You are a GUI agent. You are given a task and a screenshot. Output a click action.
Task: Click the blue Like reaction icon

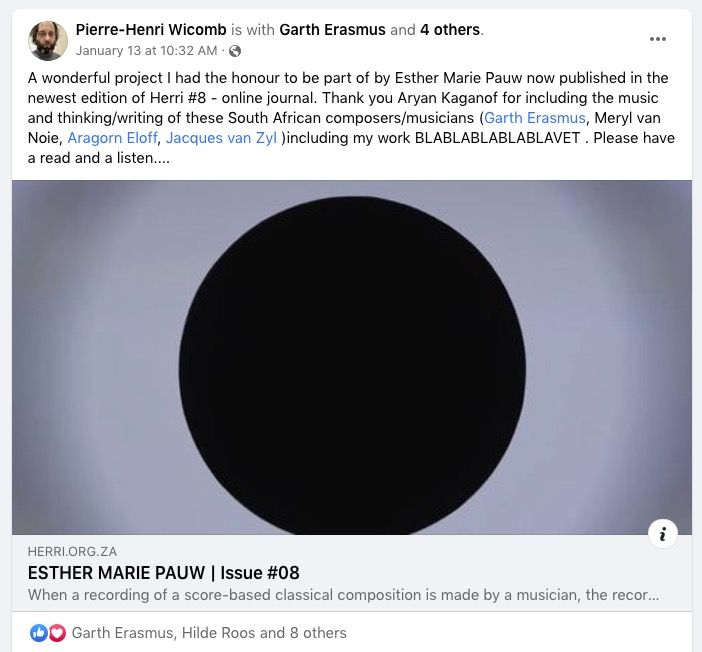pos(39,632)
